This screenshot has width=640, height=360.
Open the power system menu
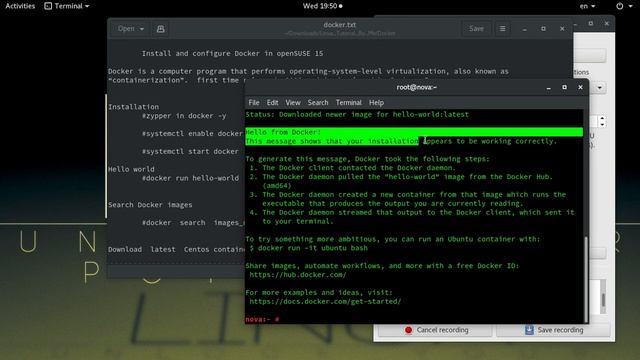click(624, 6)
